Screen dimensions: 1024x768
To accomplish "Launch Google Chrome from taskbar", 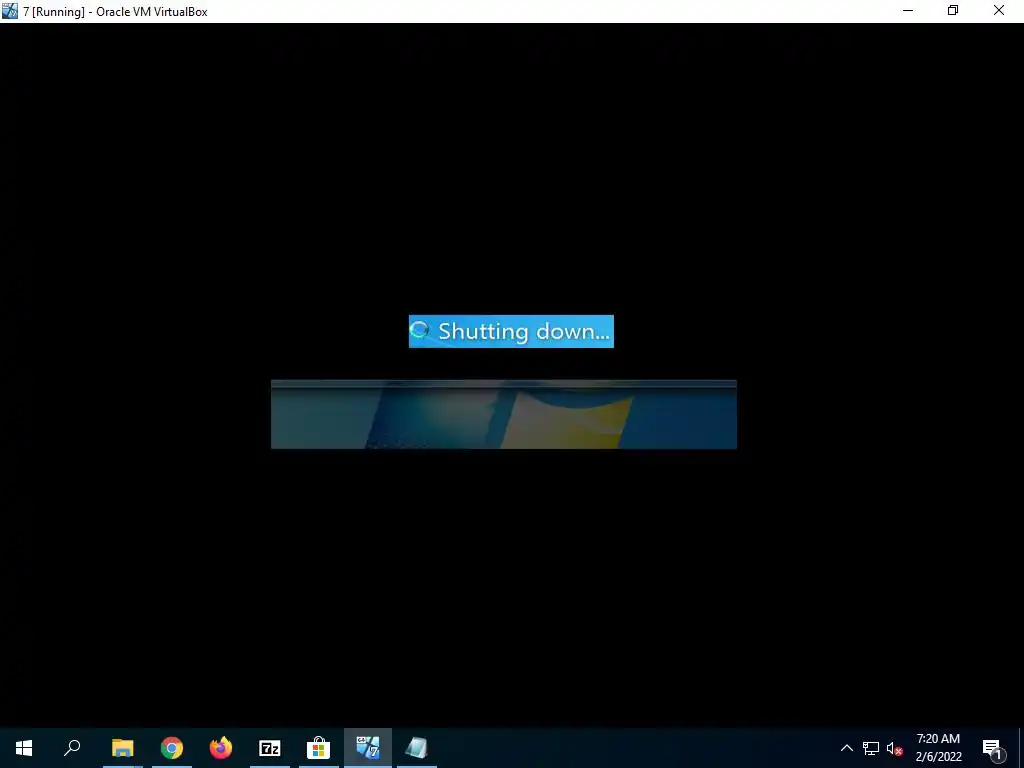I will click(x=172, y=748).
